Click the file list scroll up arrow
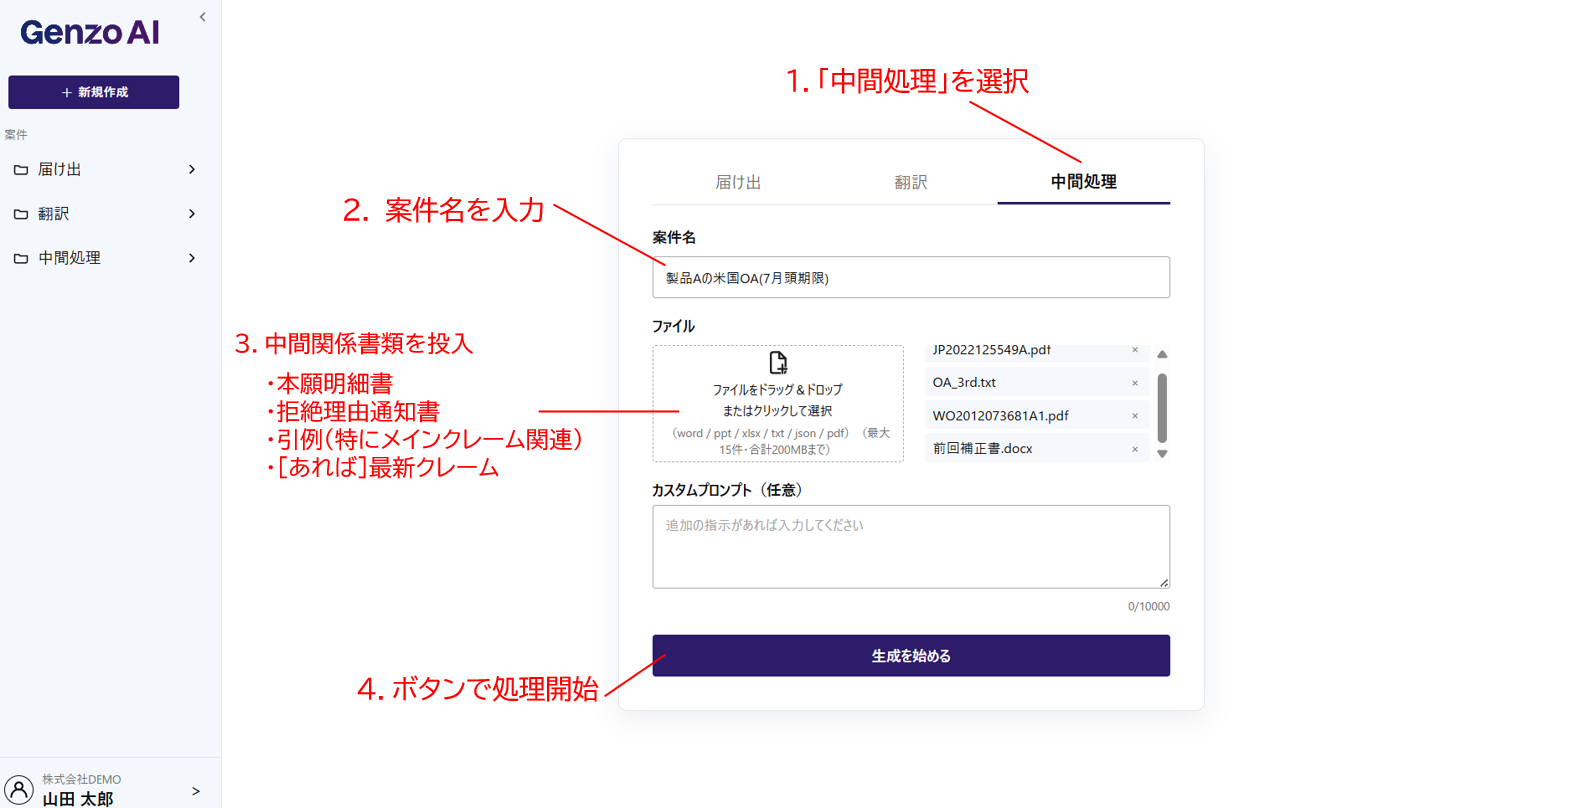This screenshot has height=808, width=1592. pos(1162,354)
